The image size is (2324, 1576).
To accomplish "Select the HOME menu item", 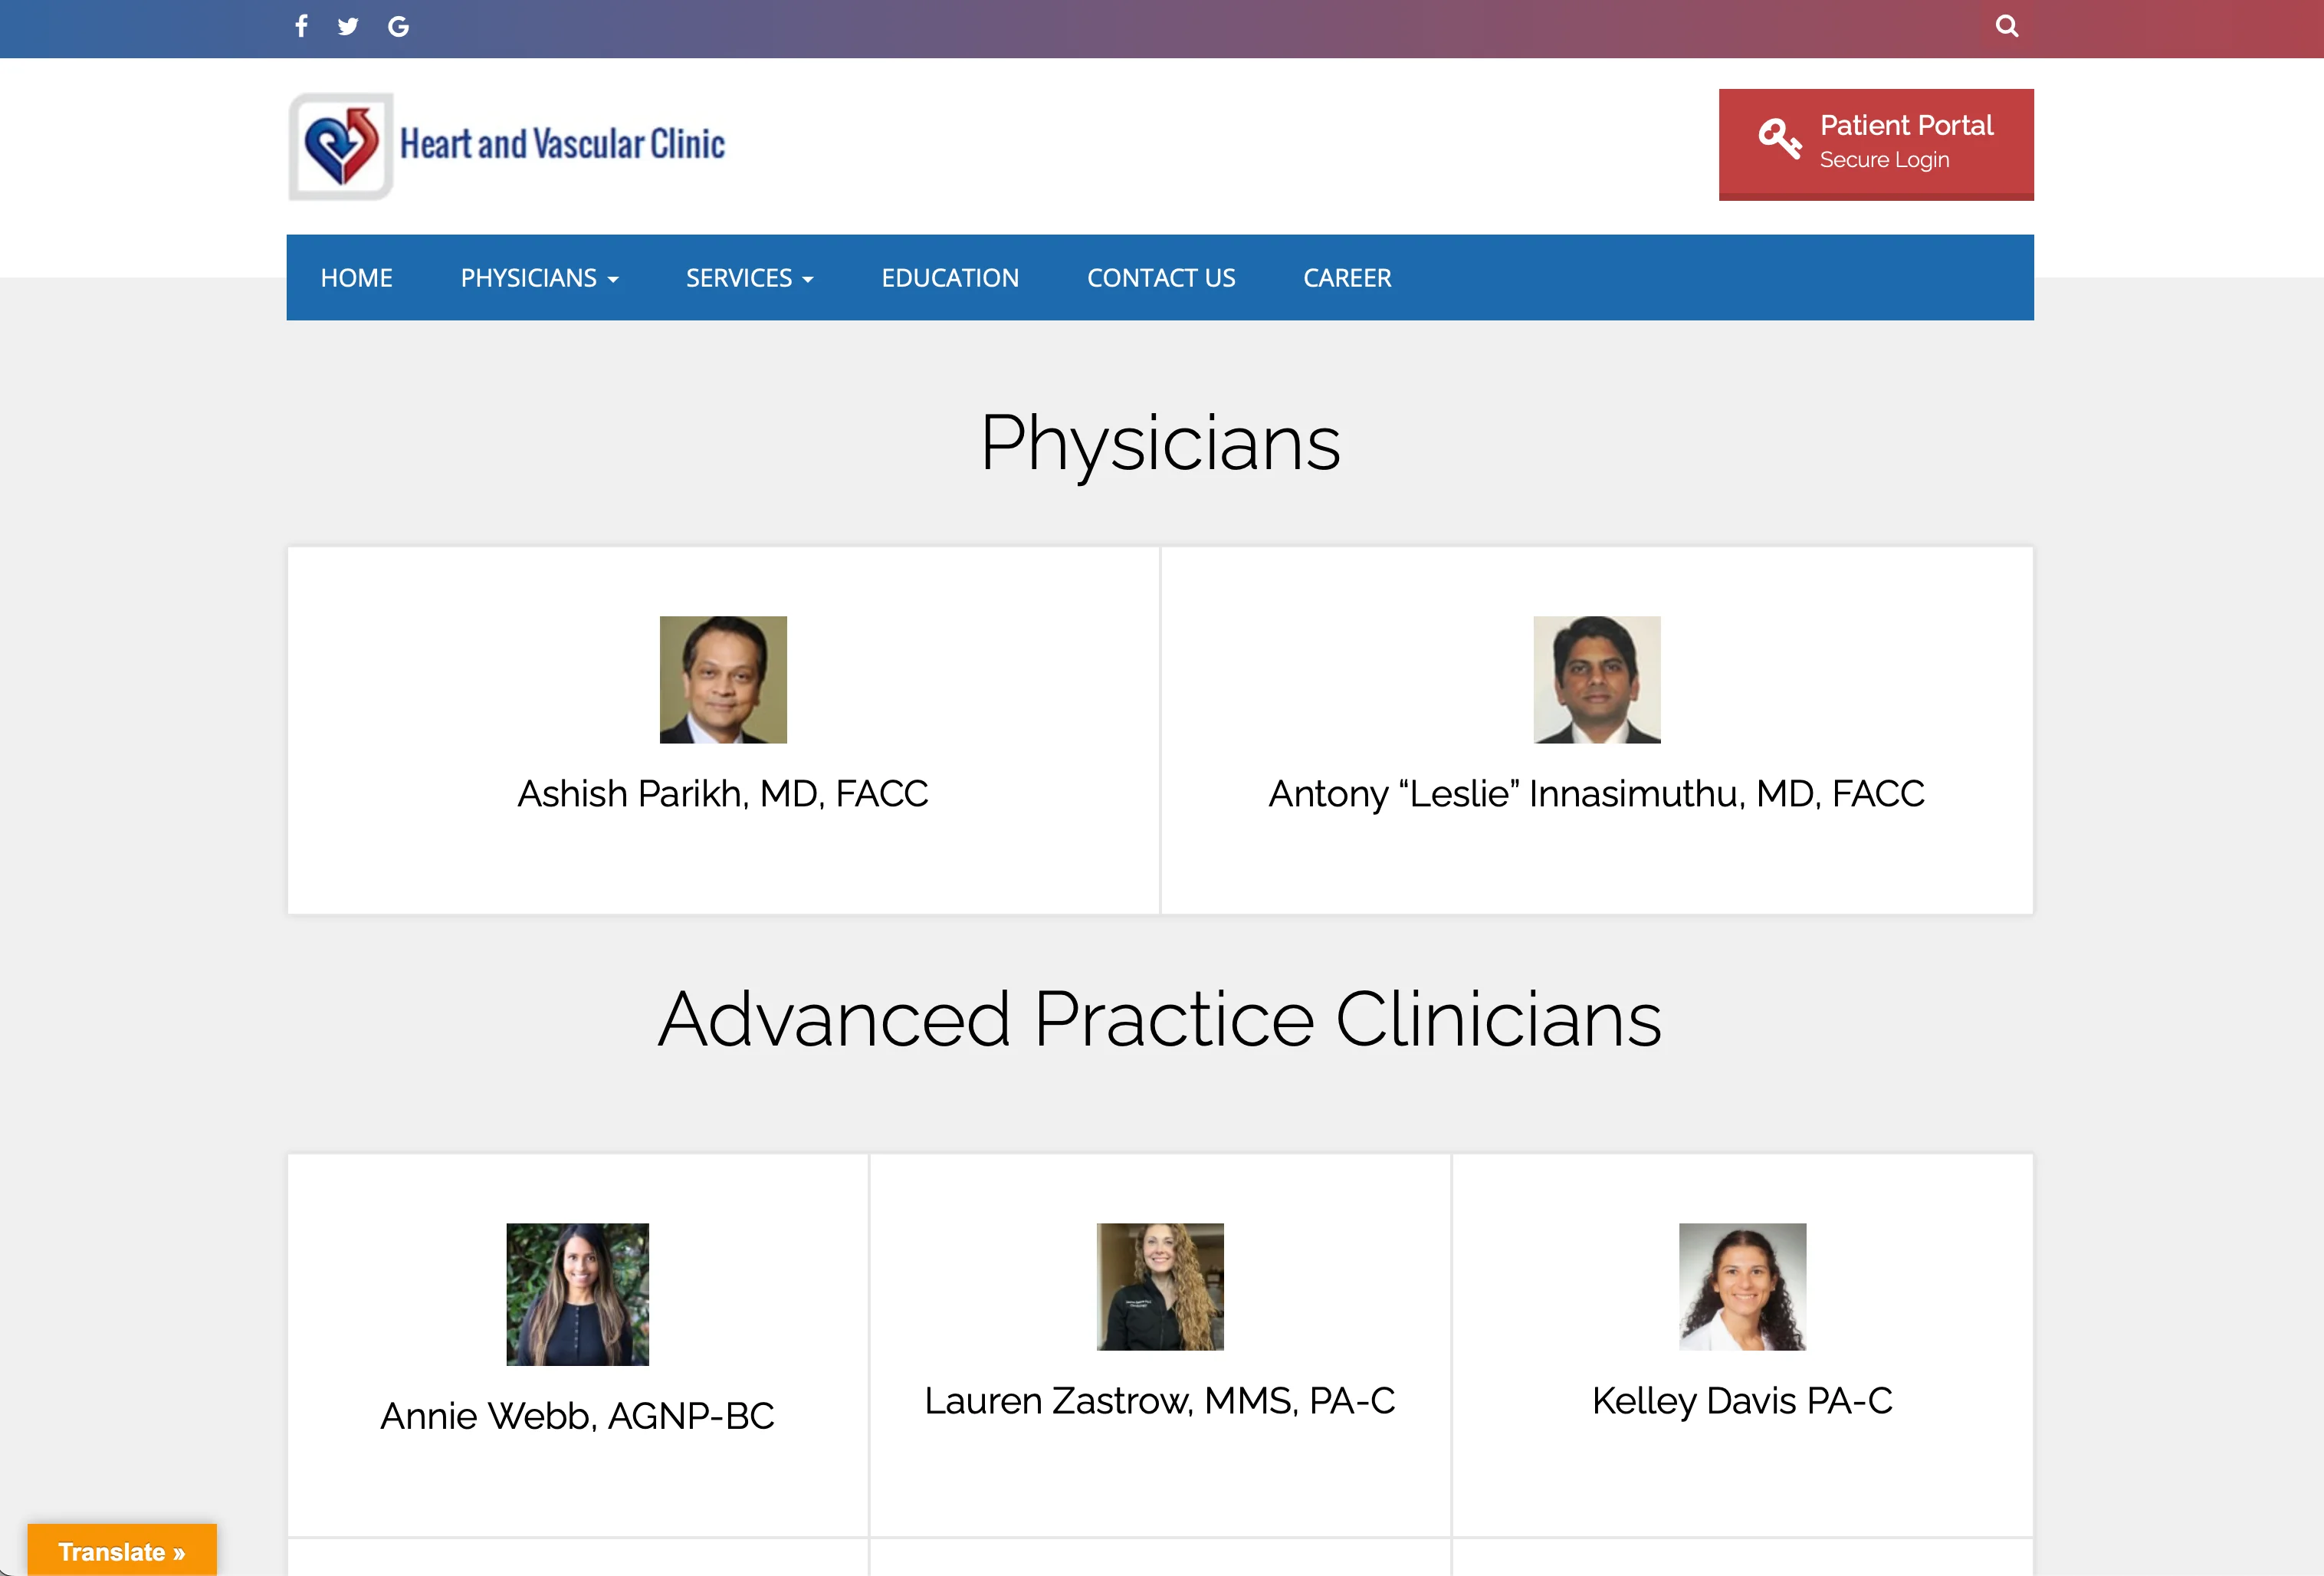I will coord(356,277).
